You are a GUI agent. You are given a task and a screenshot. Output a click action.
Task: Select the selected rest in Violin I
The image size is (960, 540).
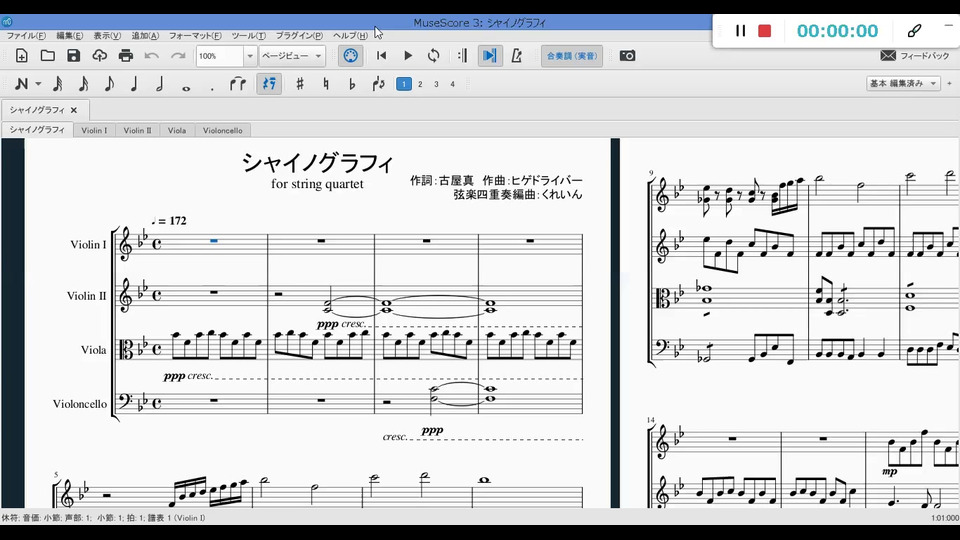(x=214, y=241)
